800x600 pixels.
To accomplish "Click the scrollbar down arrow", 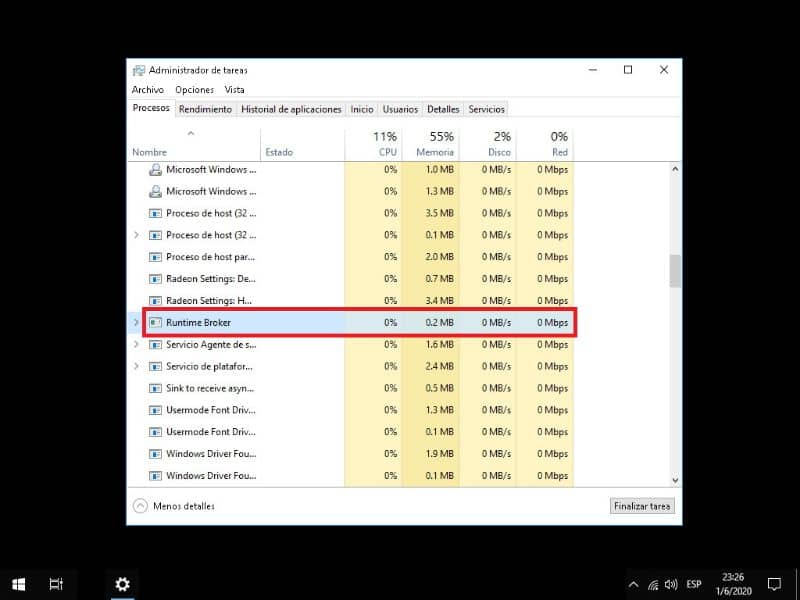I will (676, 480).
